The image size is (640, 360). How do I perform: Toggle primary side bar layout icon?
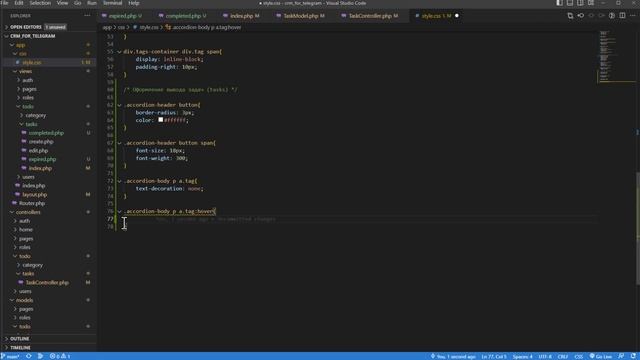[559, 3]
